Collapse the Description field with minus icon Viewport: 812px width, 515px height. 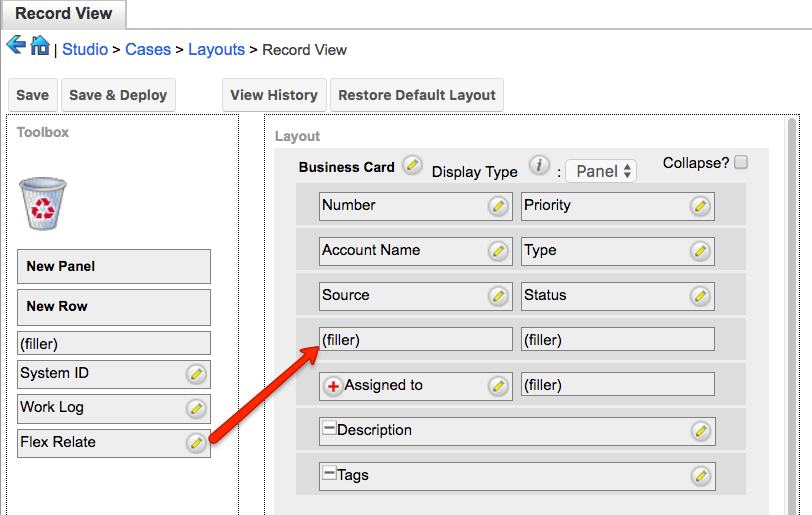pyautogui.click(x=329, y=429)
